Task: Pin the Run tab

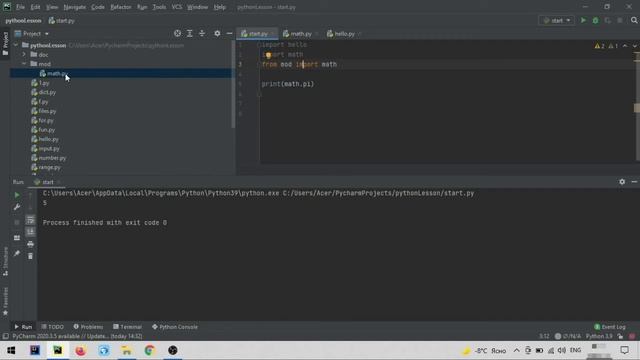Action: (x=17, y=253)
